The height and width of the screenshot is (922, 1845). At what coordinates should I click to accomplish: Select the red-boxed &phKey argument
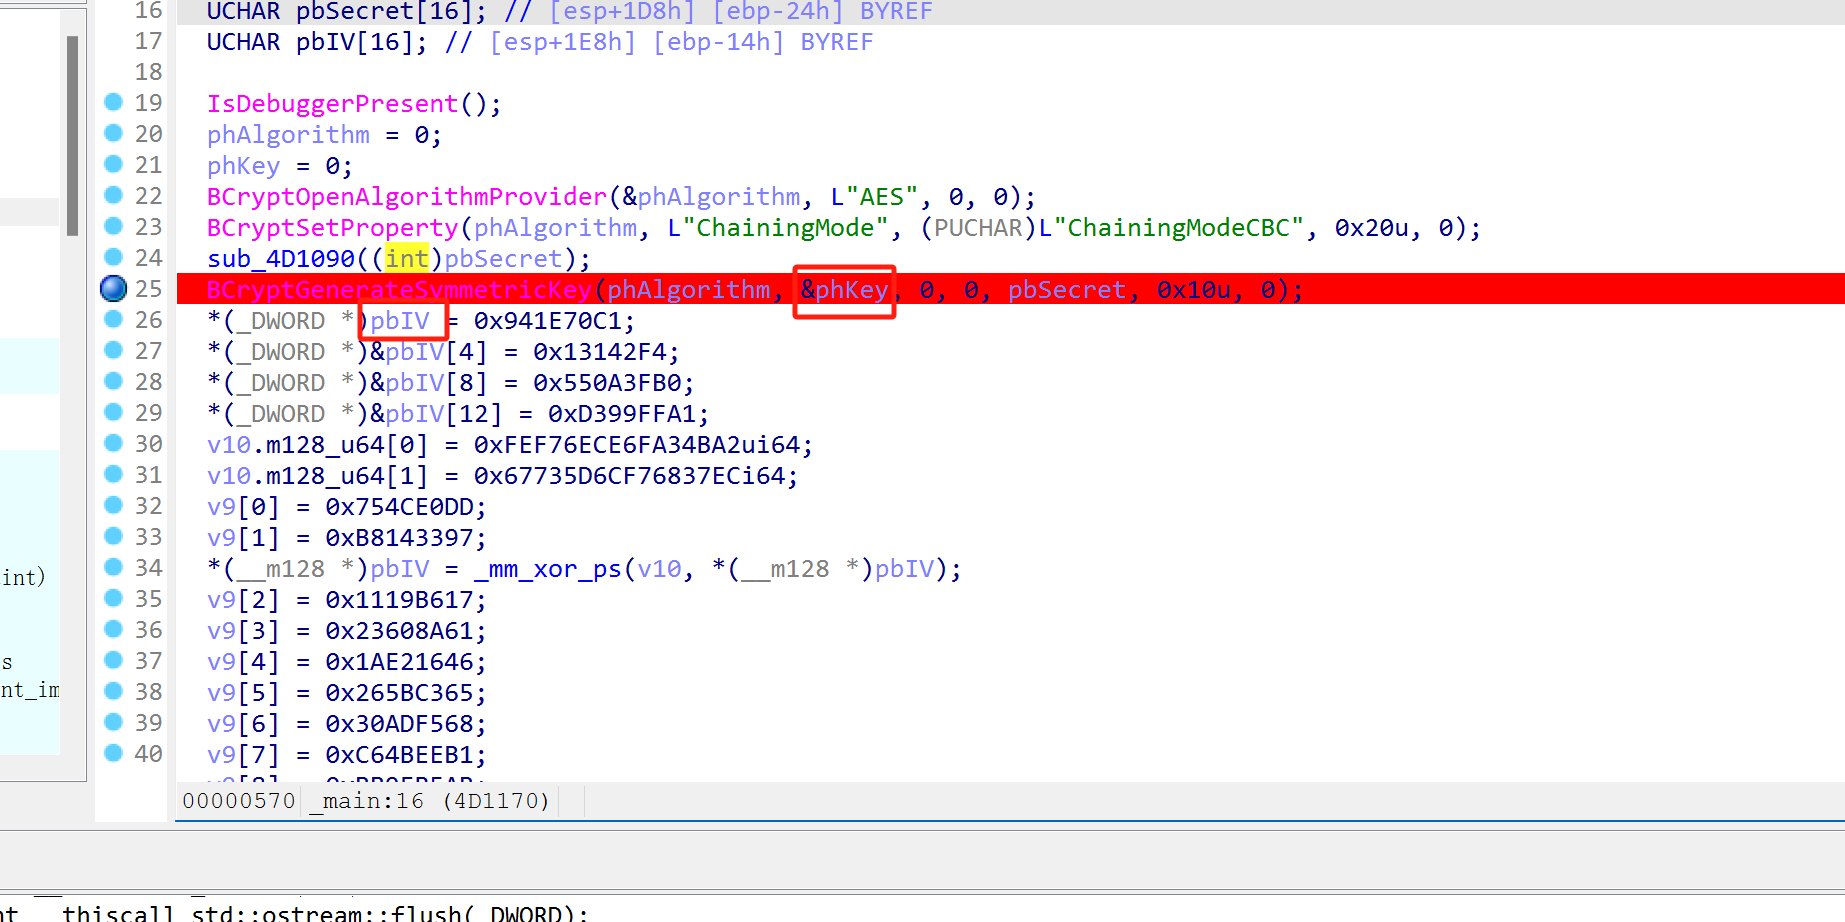click(843, 289)
